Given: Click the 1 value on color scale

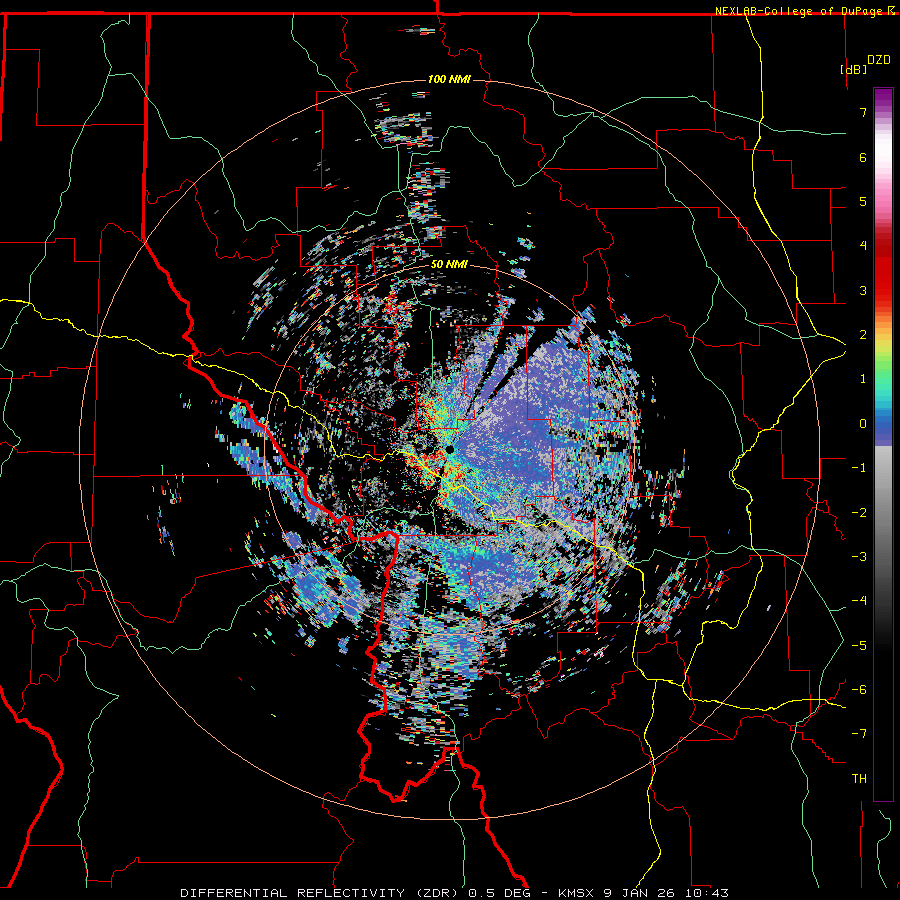Looking at the screenshot, I should pos(863,379).
